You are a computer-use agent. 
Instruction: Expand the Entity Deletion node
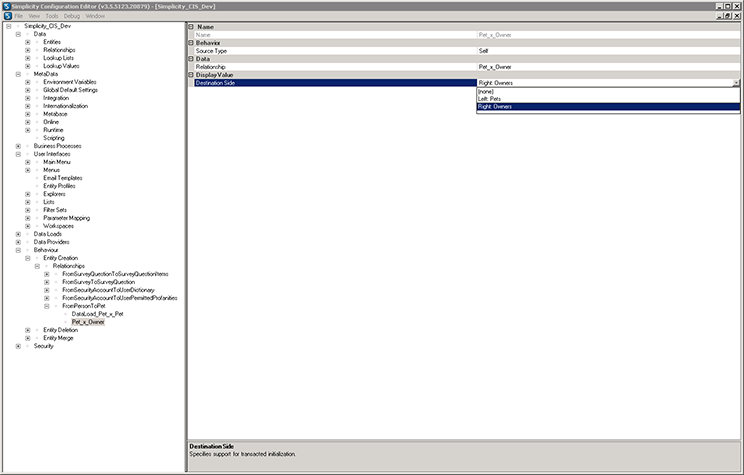[x=28, y=330]
